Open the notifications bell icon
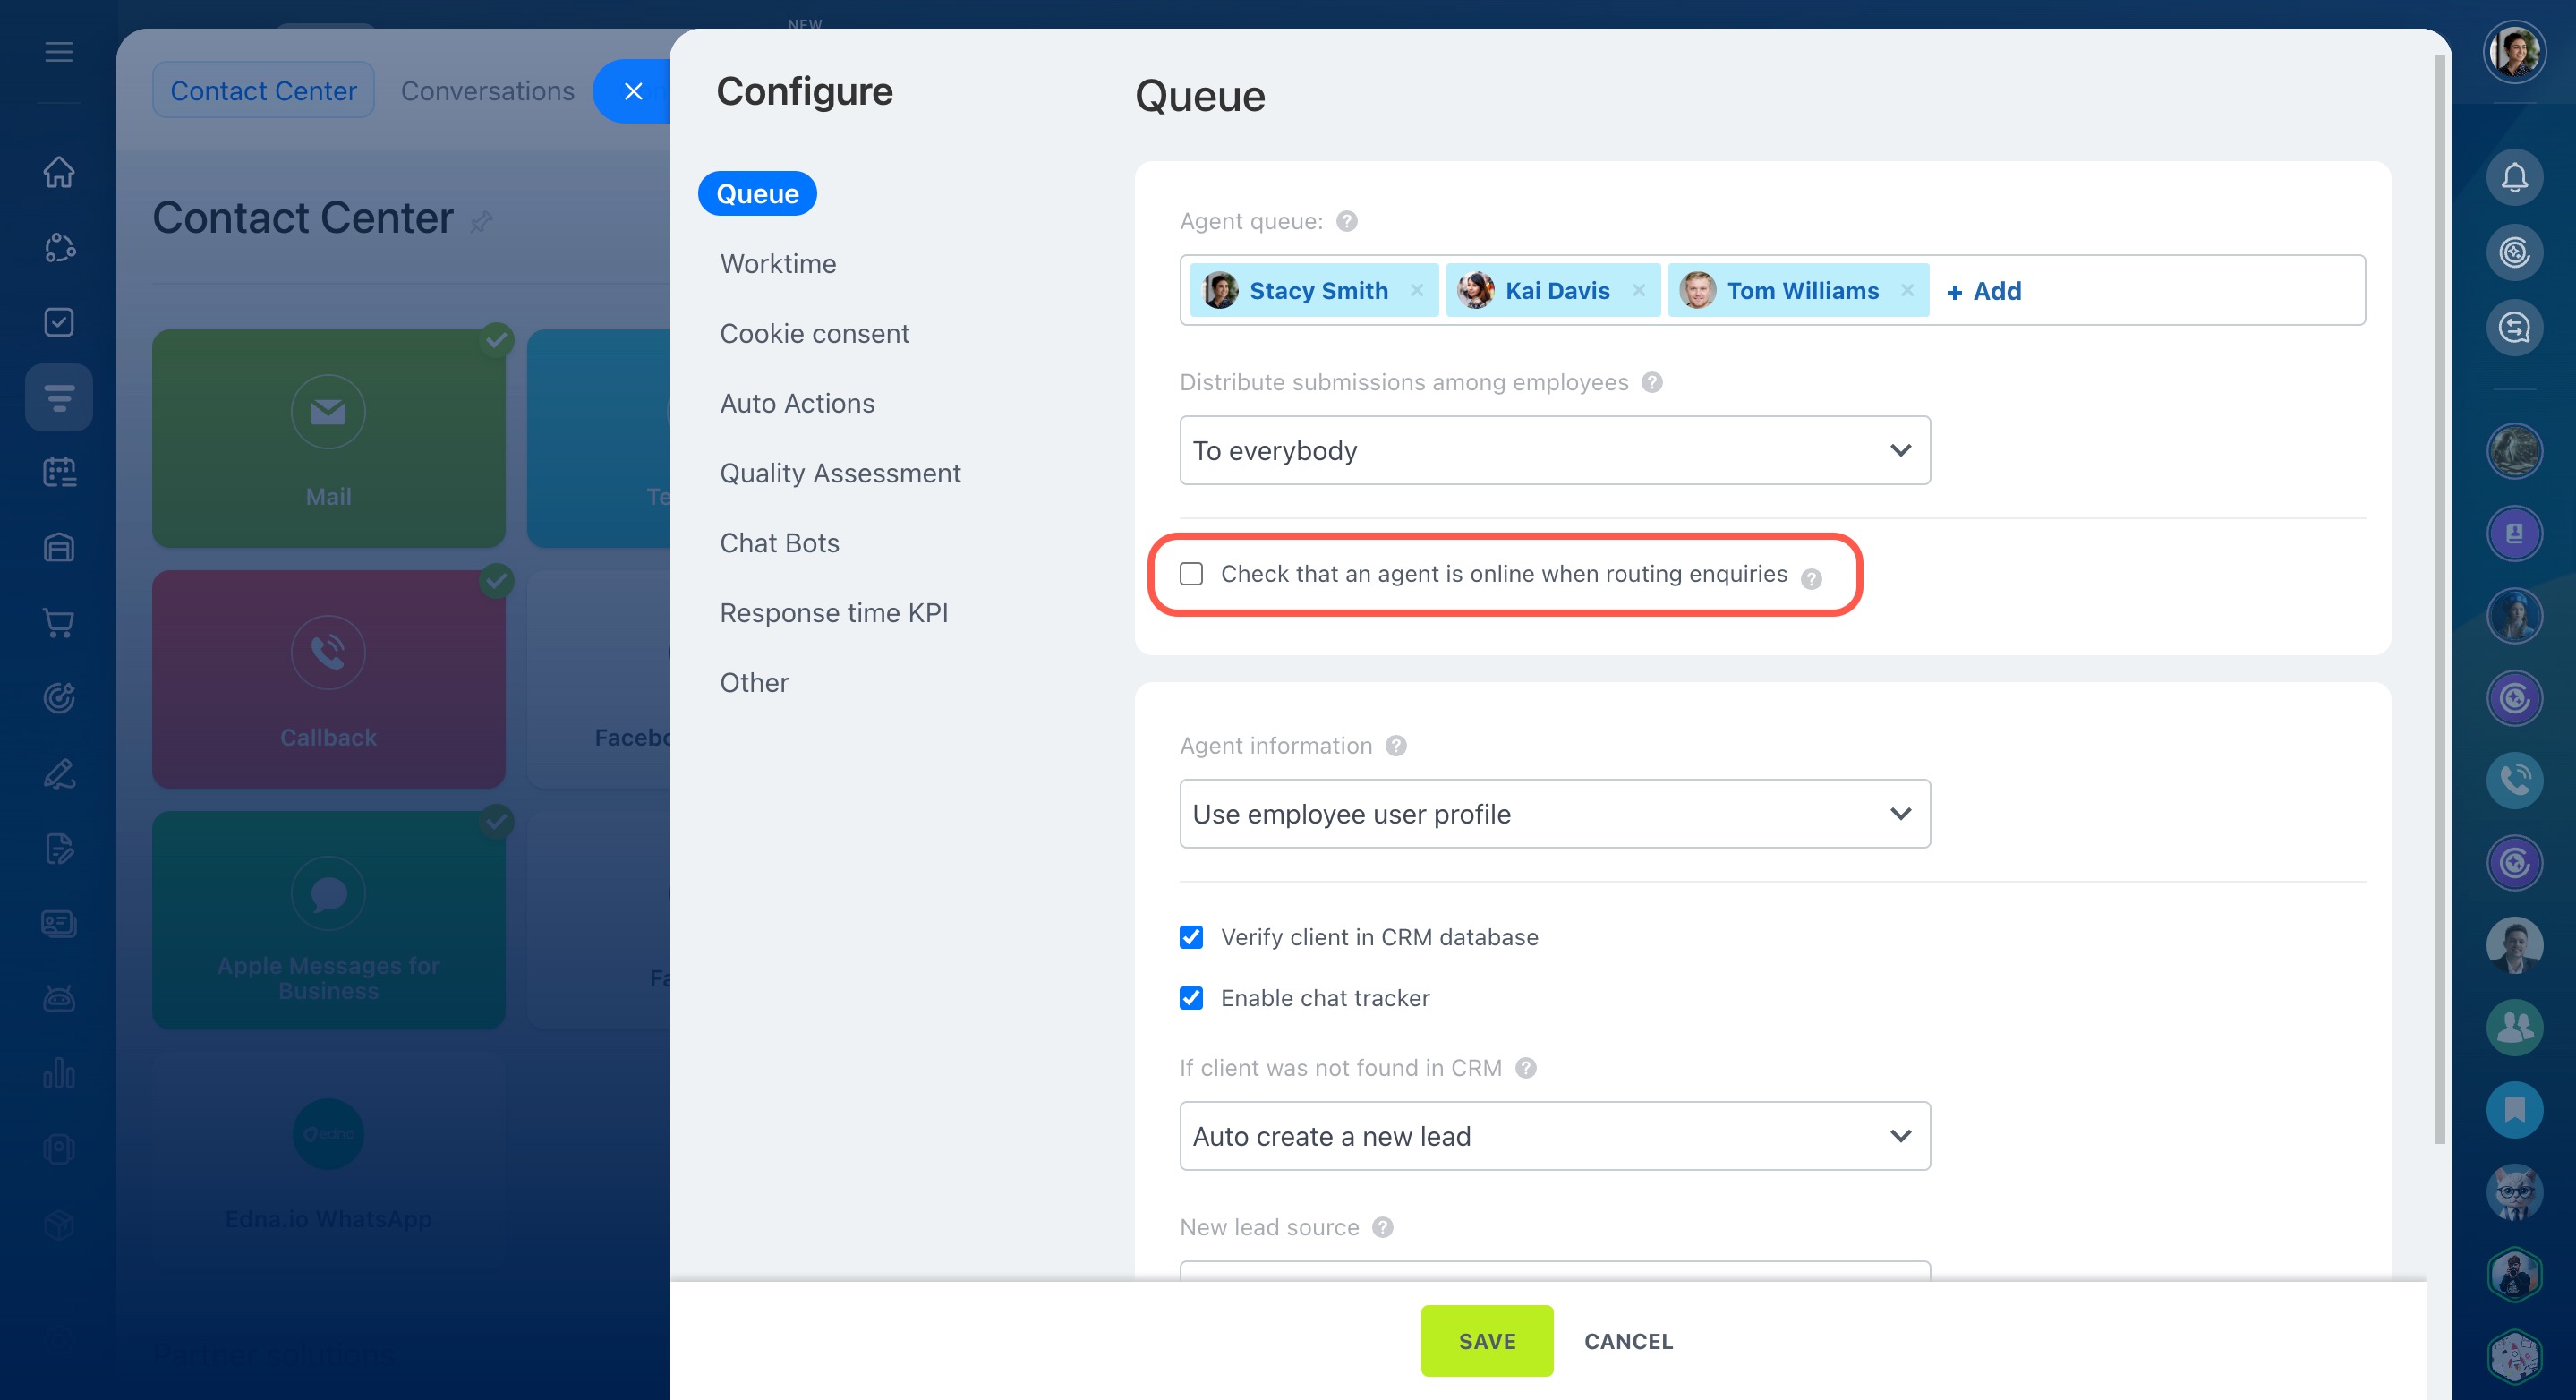Image resolution: width=2576 pixels, height=1400 pixels. coord(2514,178)
